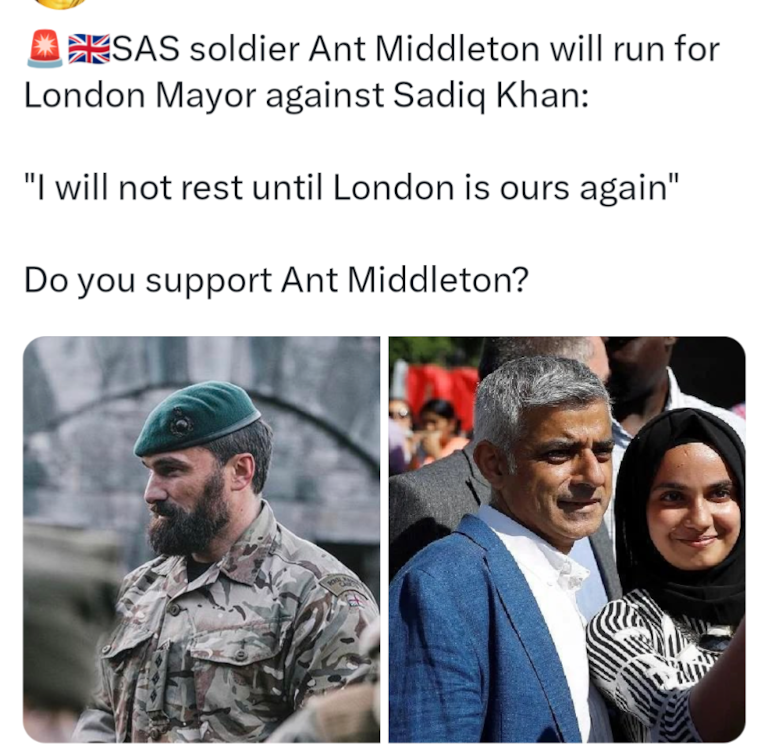
Task: Click the red siren emoji
Action: click(45, 48)
